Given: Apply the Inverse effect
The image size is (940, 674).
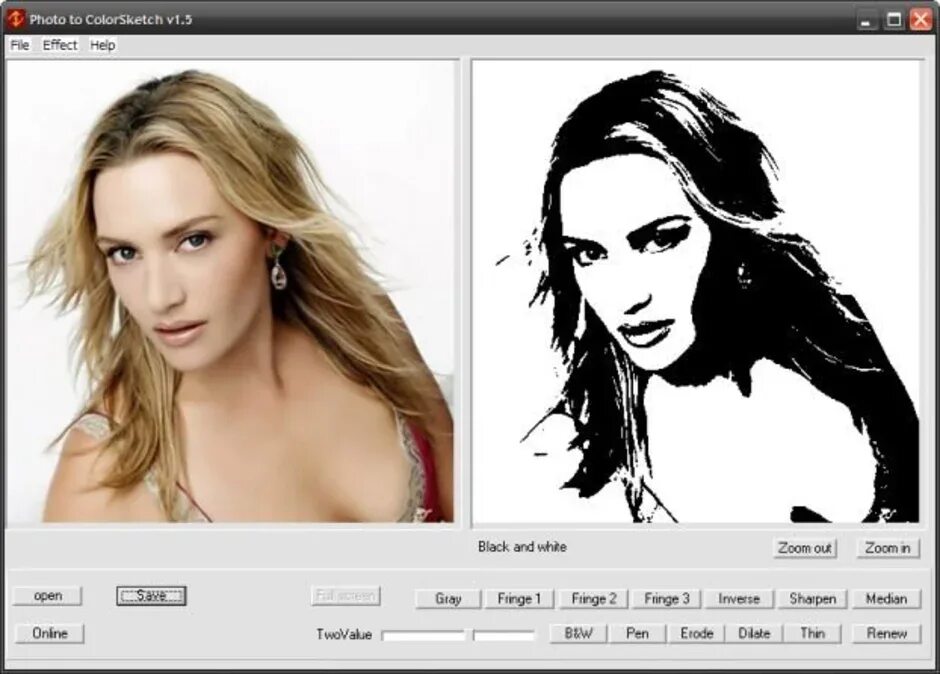Looking at the screenshot, I should click(739, 598).
